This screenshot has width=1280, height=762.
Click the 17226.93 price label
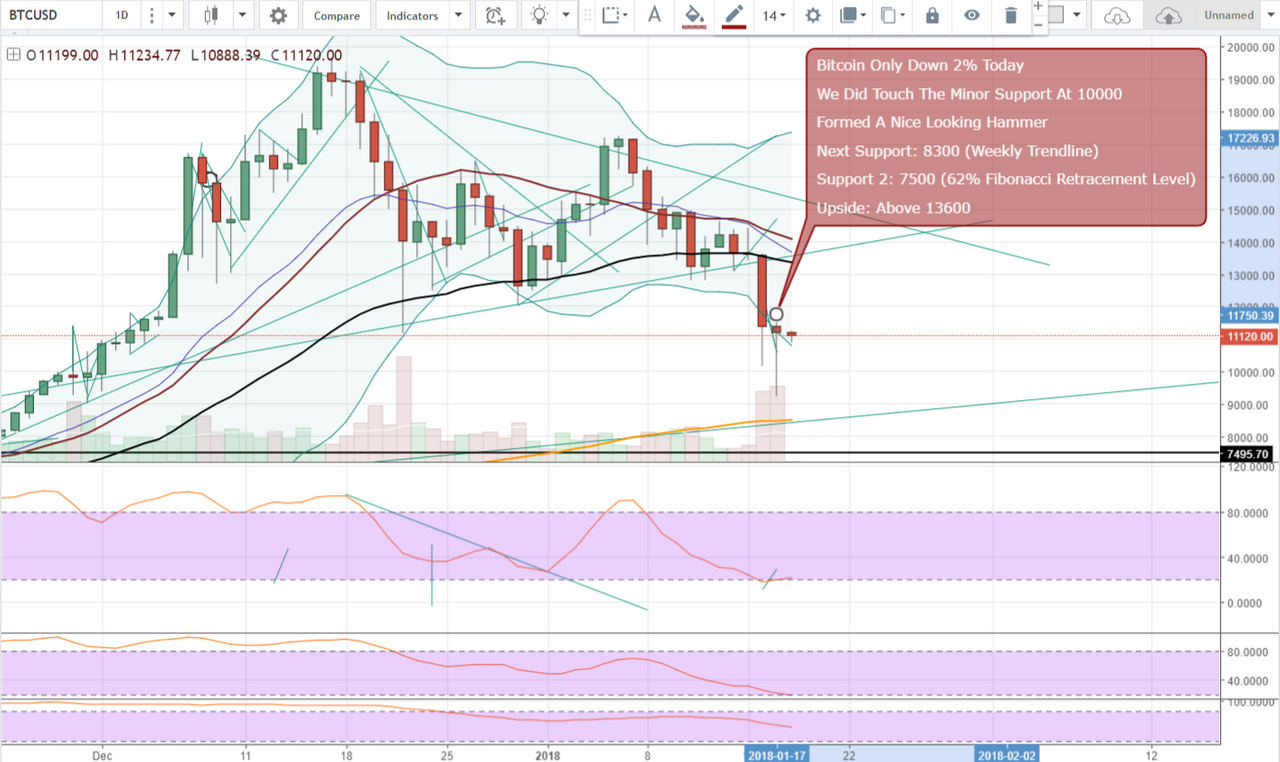tap(1250, 138)
